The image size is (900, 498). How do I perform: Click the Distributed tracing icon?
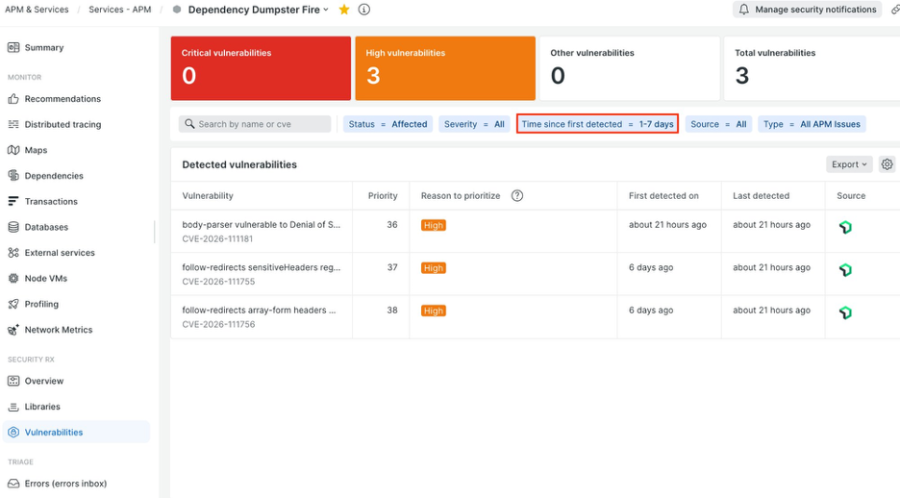point(13,124)
